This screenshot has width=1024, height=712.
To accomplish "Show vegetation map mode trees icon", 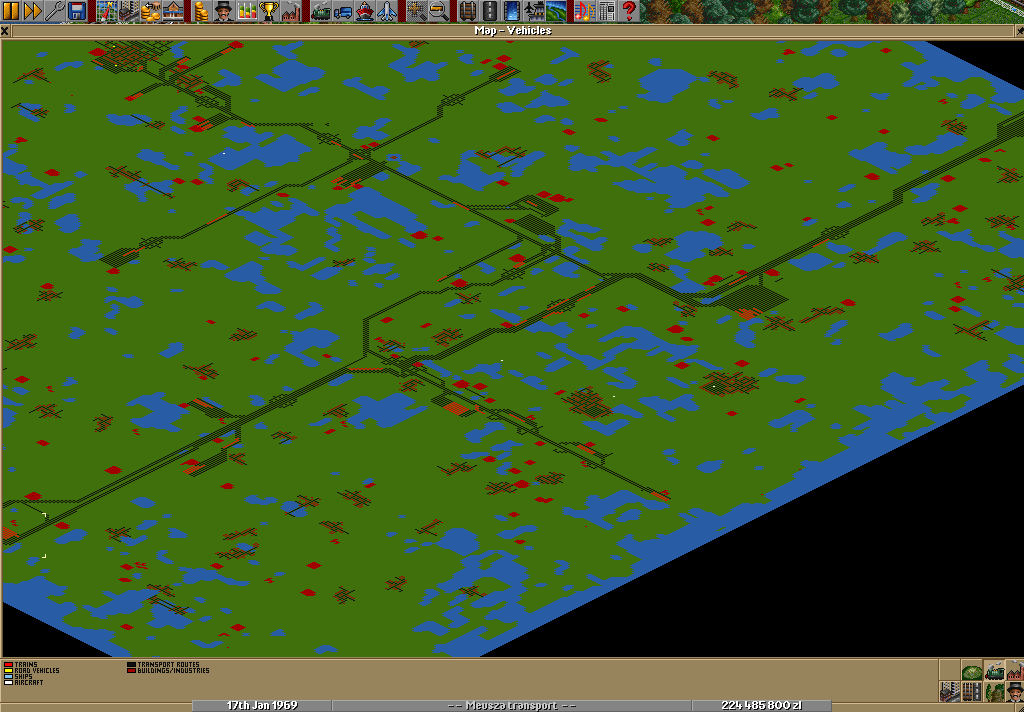I will tap(994, 692).
